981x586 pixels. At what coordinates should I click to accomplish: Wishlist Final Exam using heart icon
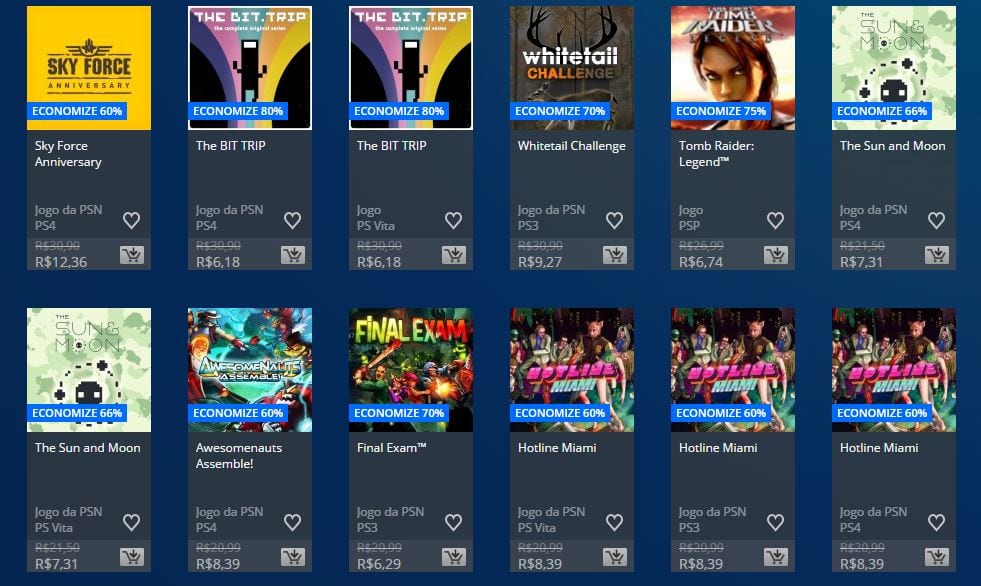(453, 522)
